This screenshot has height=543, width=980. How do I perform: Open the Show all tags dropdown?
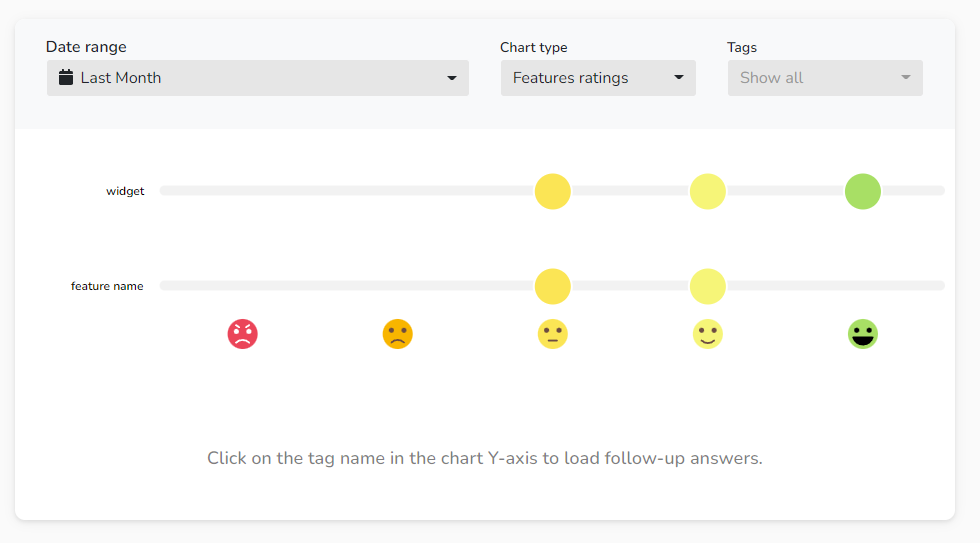click(x=825, y=78)
